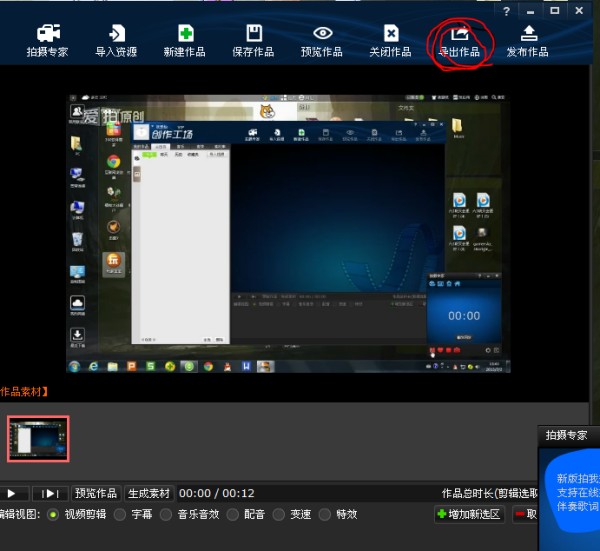Minimize the application window
This screenshot has width=600, height=551.
click(x=530, y=11)
